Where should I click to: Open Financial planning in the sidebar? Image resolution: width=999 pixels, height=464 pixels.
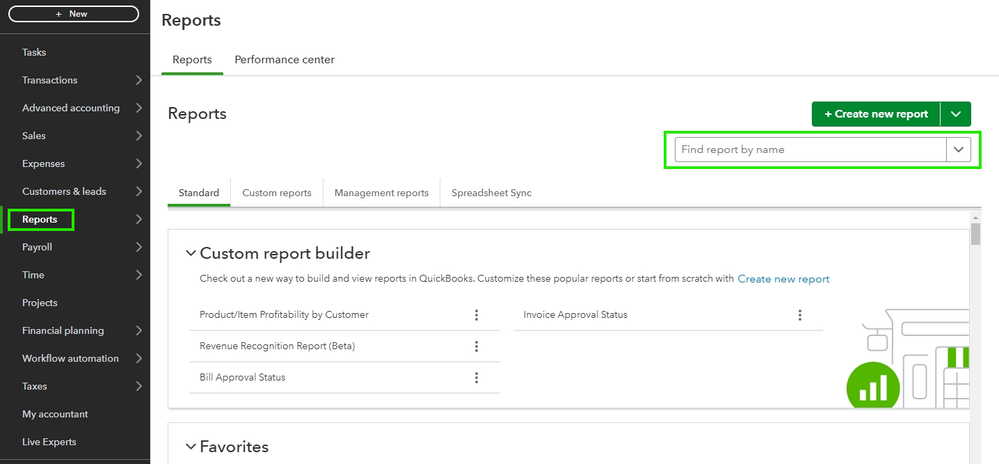[x=63, y=331]
